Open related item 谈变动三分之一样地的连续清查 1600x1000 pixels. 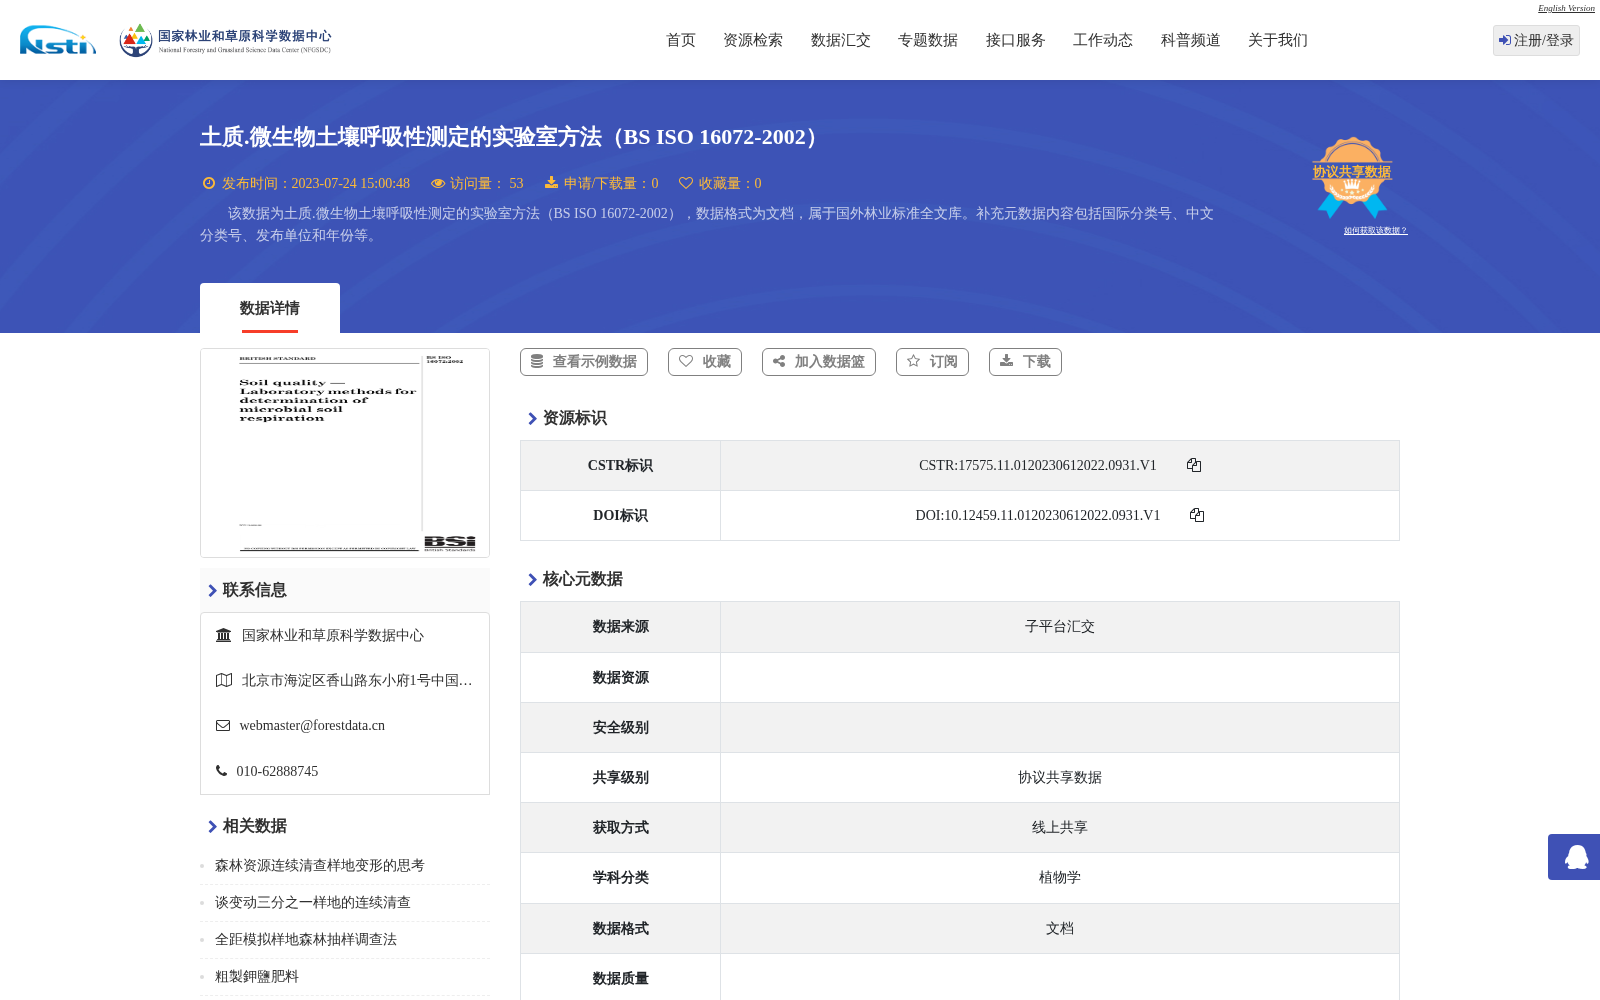point(313,903)
